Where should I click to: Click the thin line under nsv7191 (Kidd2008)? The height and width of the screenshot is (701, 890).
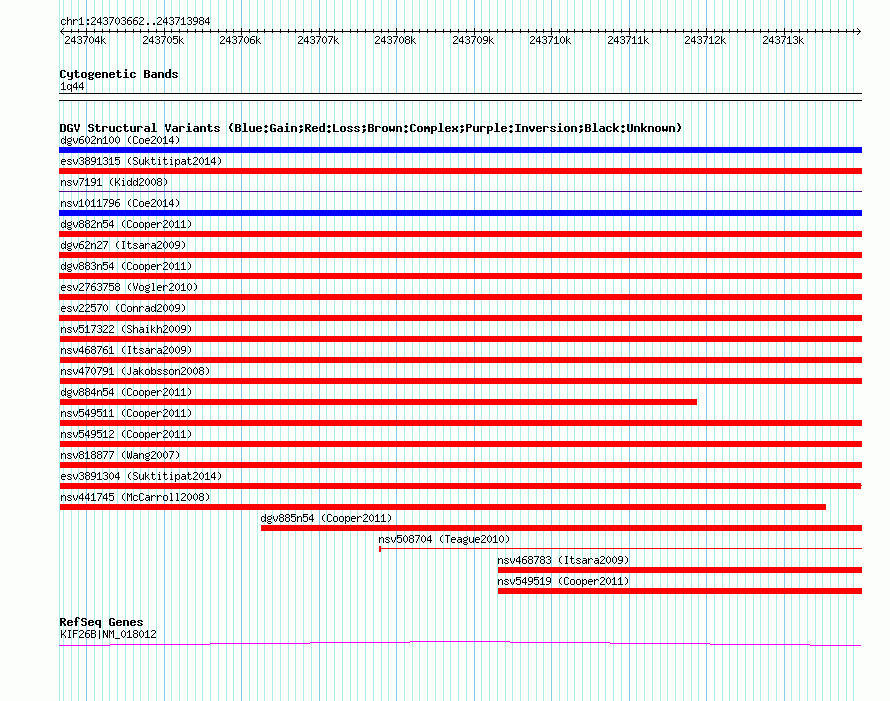460,191
